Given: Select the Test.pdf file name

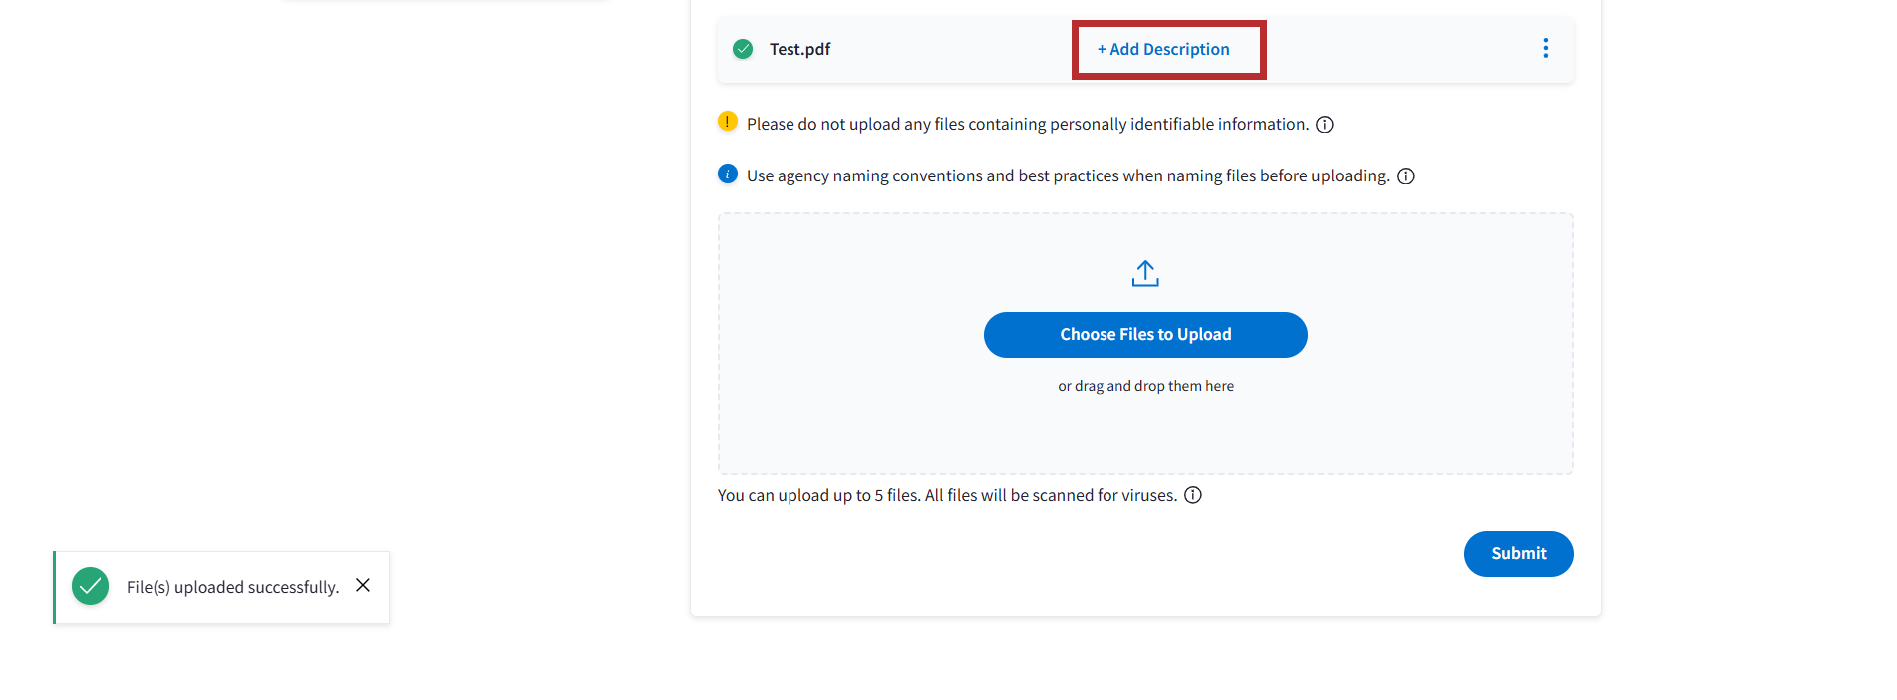Looking at the screenshot, I should pyautogui.click(x=799, y=49).
